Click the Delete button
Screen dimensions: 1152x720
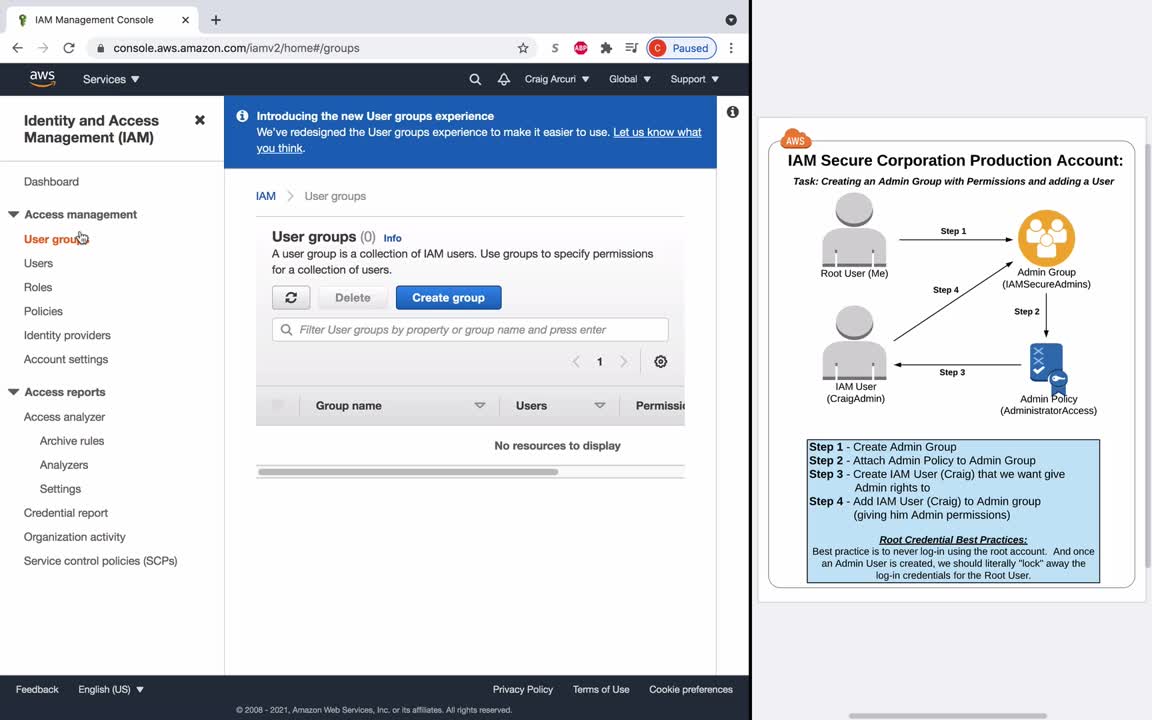tap(353, 298)
